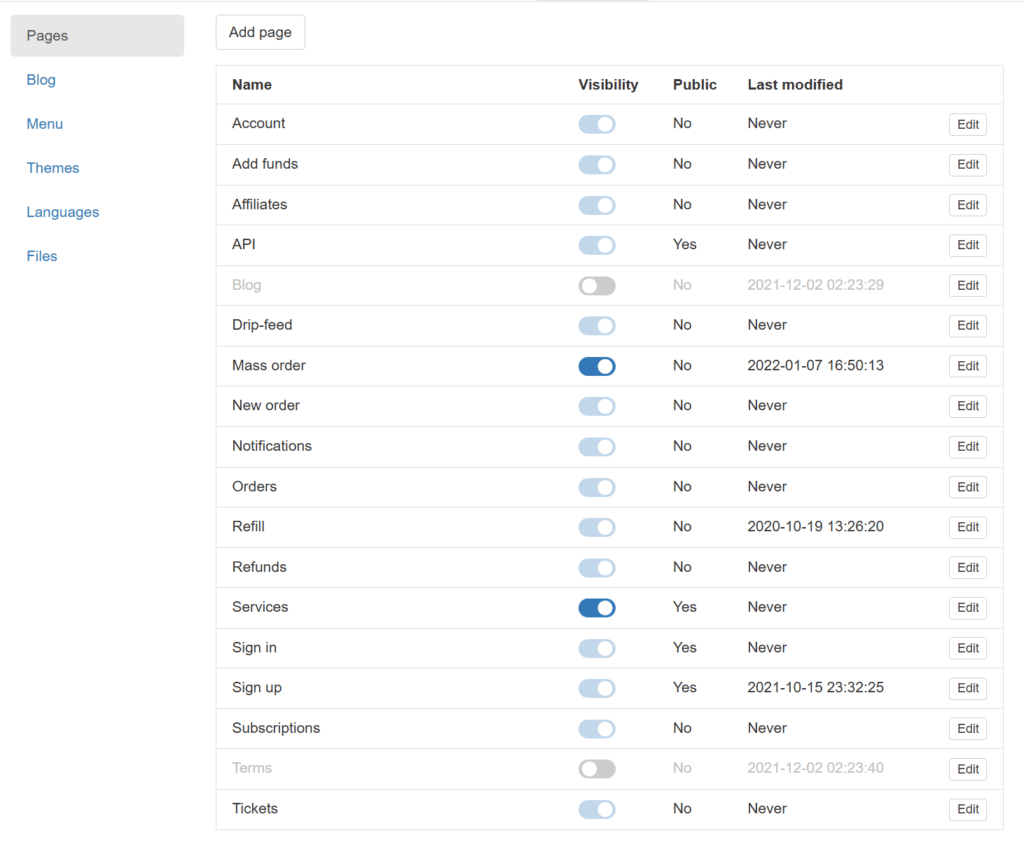
Task: Go to the Menu settings section
Action: 45,124
